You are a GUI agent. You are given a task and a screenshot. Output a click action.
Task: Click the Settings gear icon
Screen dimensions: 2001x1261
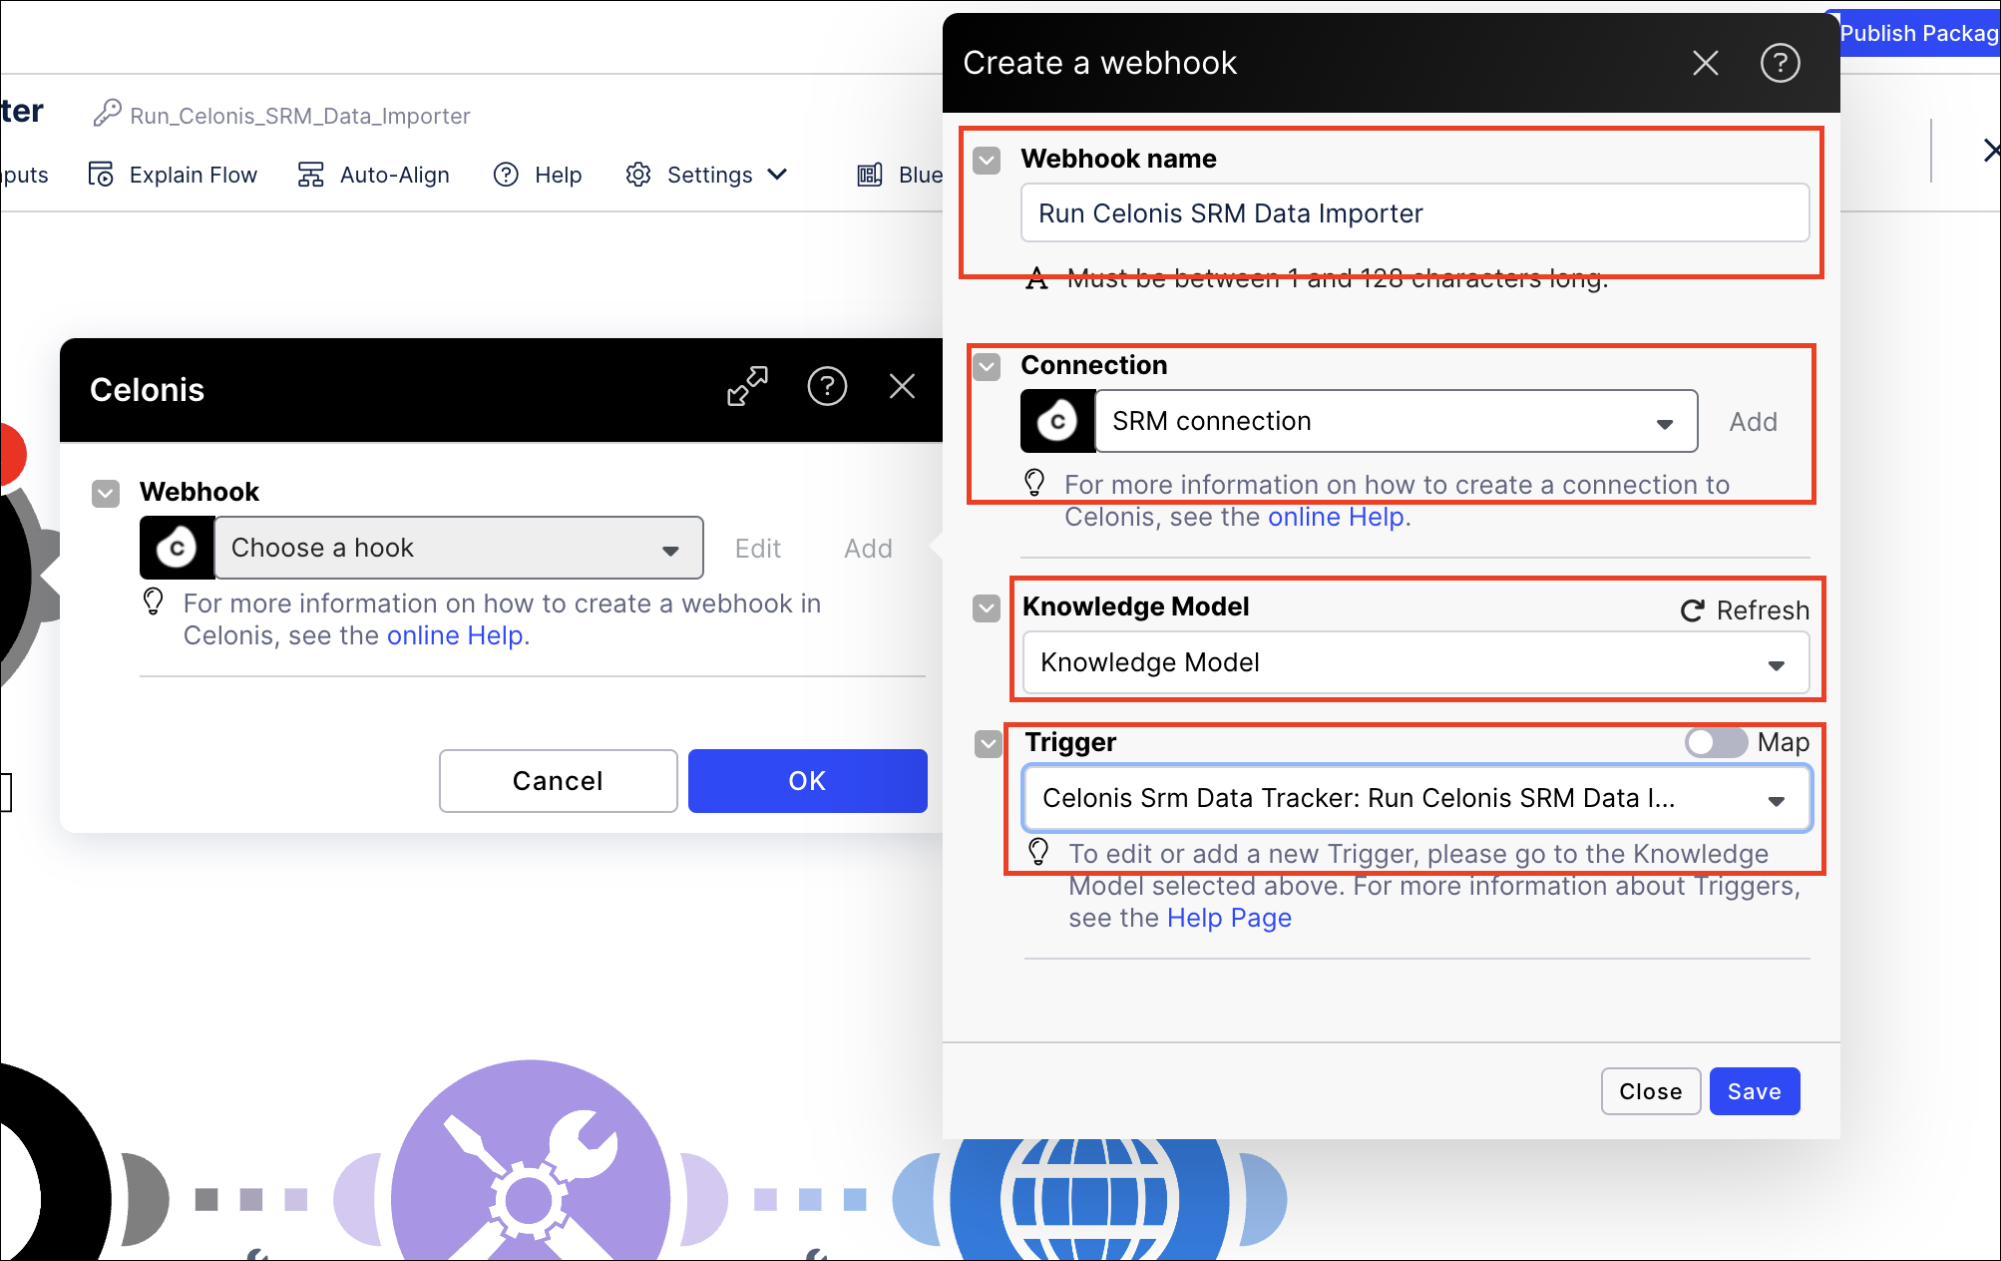(x=638, y=174)
